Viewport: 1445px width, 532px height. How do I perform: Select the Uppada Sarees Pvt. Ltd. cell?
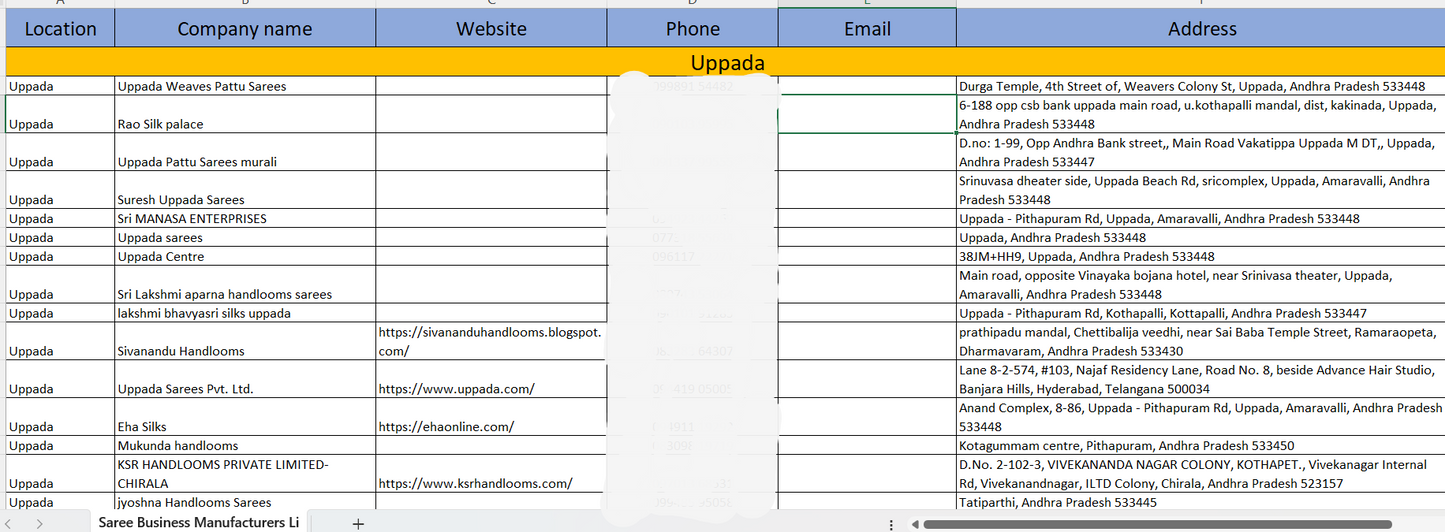pyautogui.click(x=245, y=380)
